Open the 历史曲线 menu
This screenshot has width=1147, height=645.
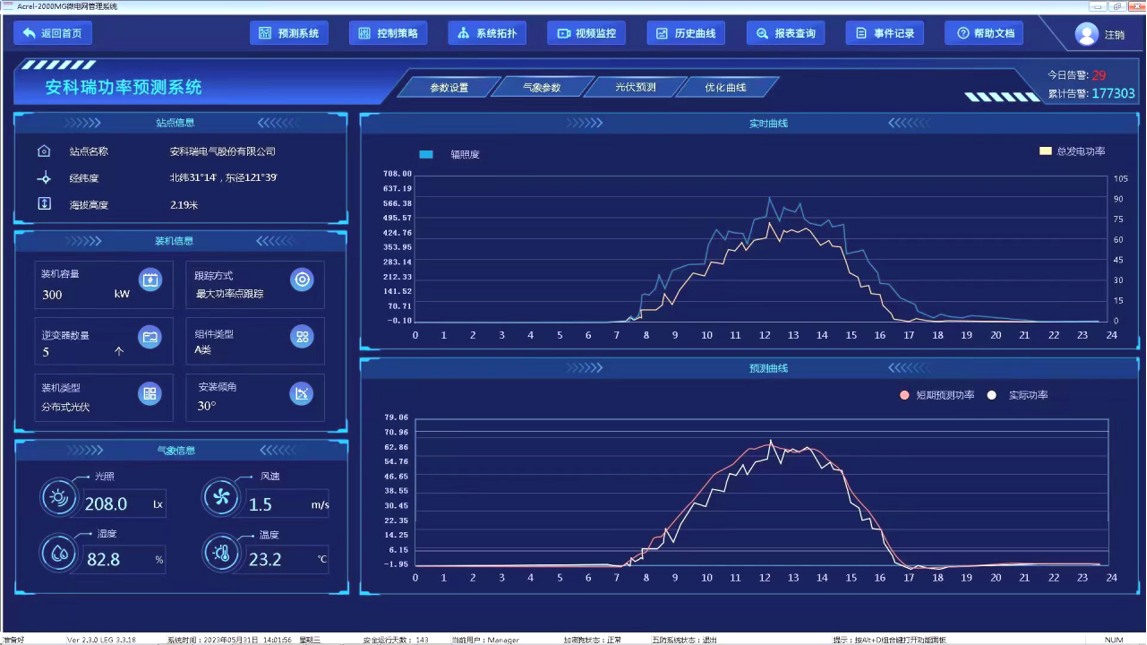[686, 33]
